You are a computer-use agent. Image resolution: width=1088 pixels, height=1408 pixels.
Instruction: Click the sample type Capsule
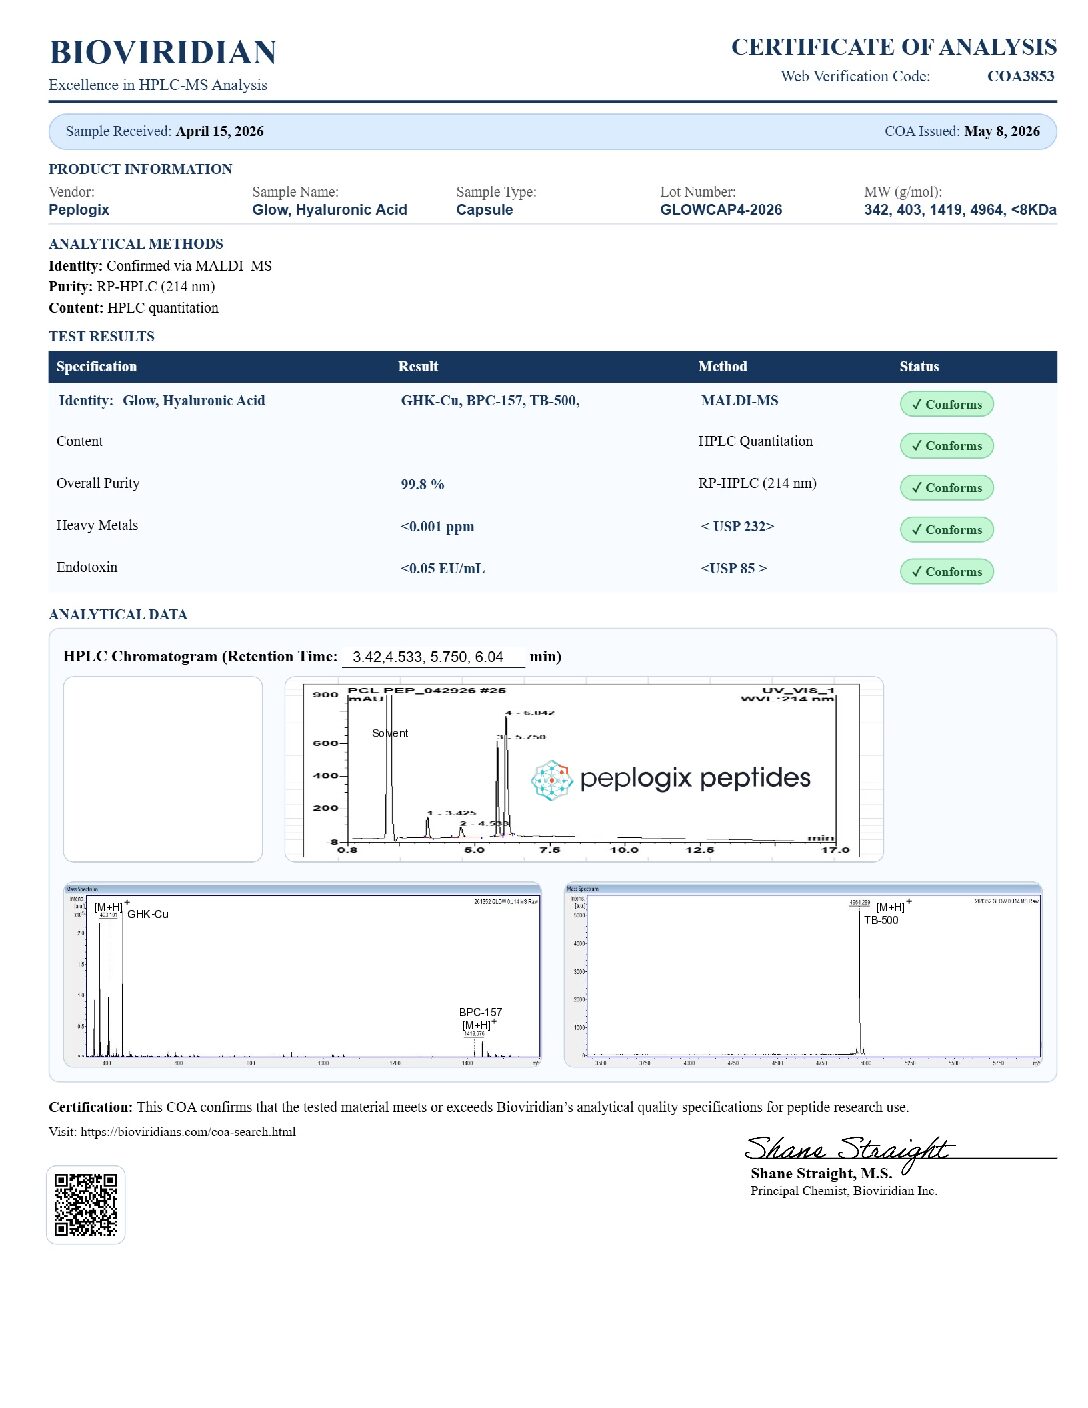[485, 210]
